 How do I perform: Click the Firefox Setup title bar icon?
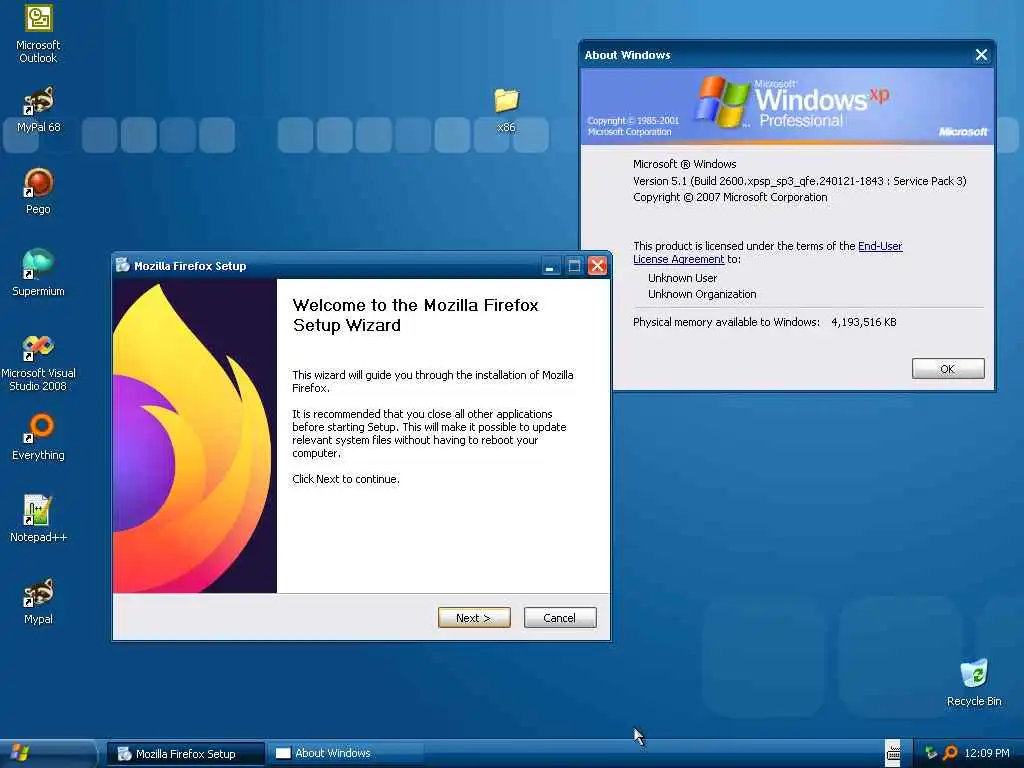(123, 265)
